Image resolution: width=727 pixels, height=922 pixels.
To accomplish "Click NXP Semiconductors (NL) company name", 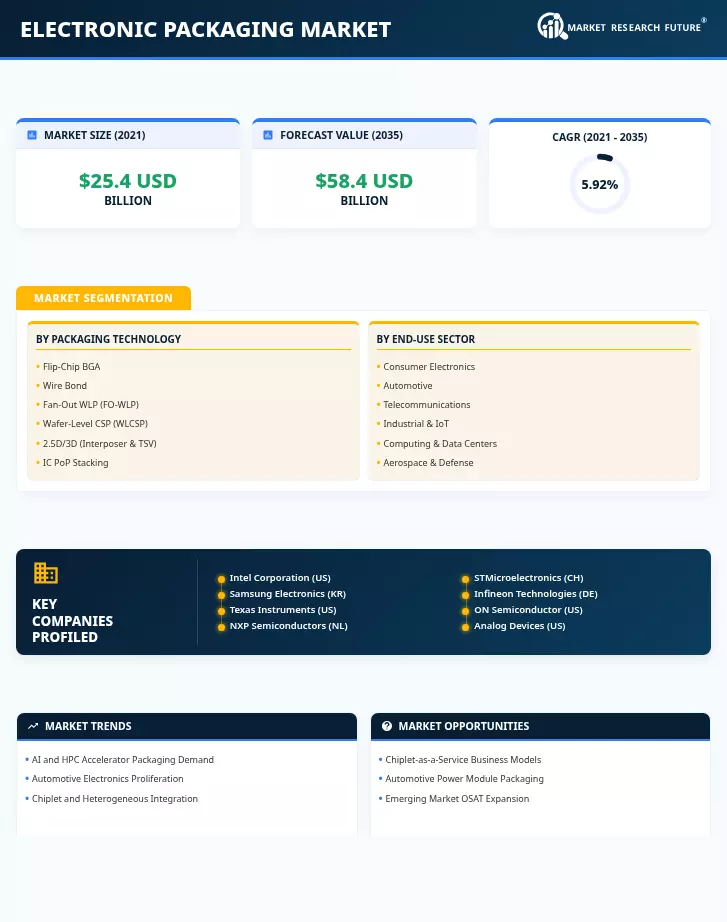I will coord(288,626).
